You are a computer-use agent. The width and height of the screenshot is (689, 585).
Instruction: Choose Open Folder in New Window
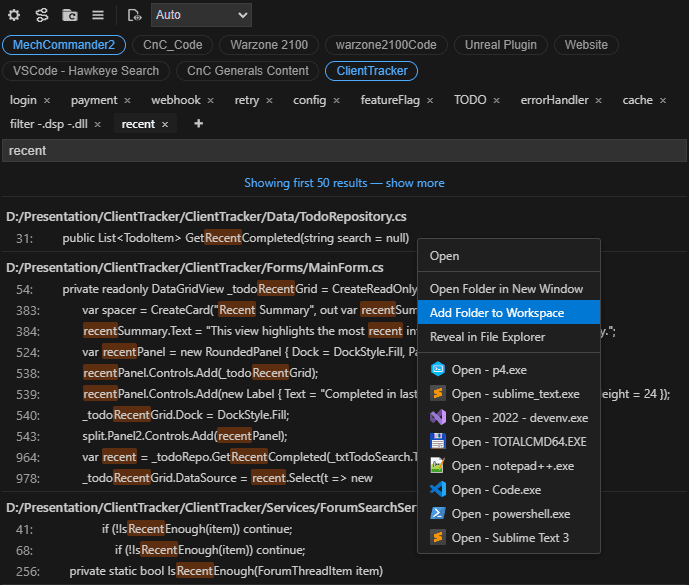[x=509, y=289]
